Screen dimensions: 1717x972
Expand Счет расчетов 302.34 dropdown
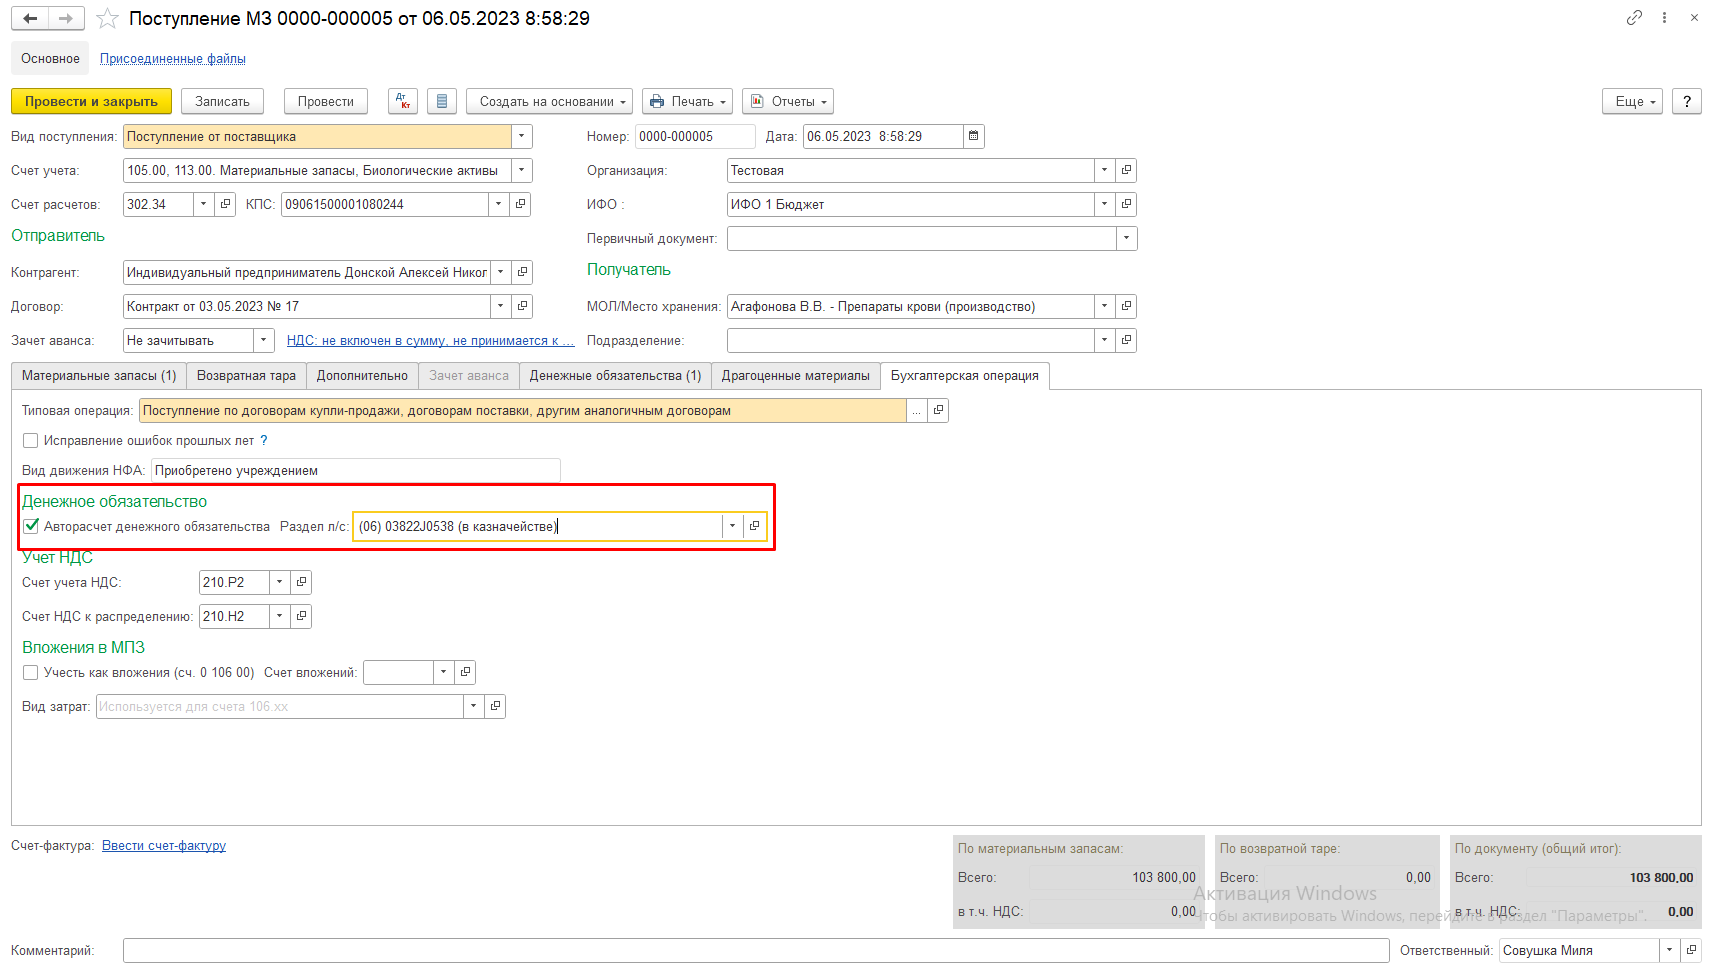204,204
